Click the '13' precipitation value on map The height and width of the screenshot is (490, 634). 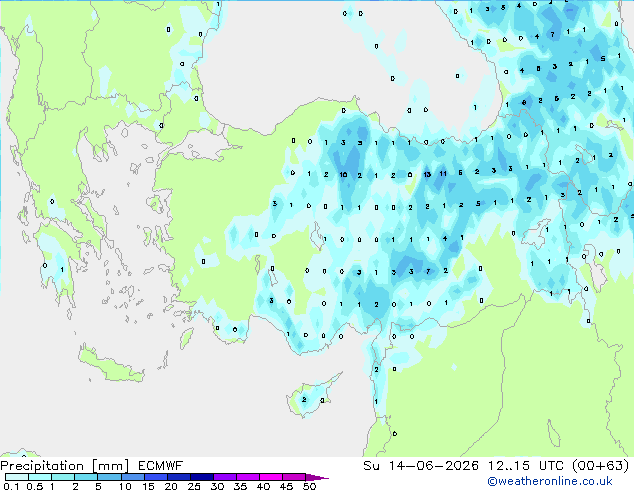pyautogui.click(x=427, y=175)
